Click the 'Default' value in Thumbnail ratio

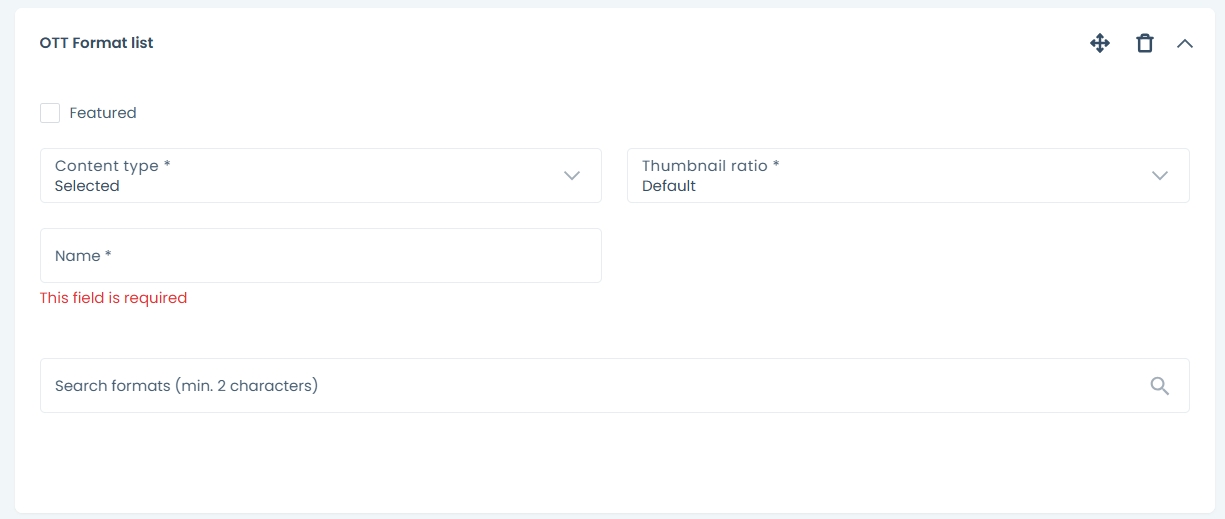pyautogui.click(x=669, y=186)
